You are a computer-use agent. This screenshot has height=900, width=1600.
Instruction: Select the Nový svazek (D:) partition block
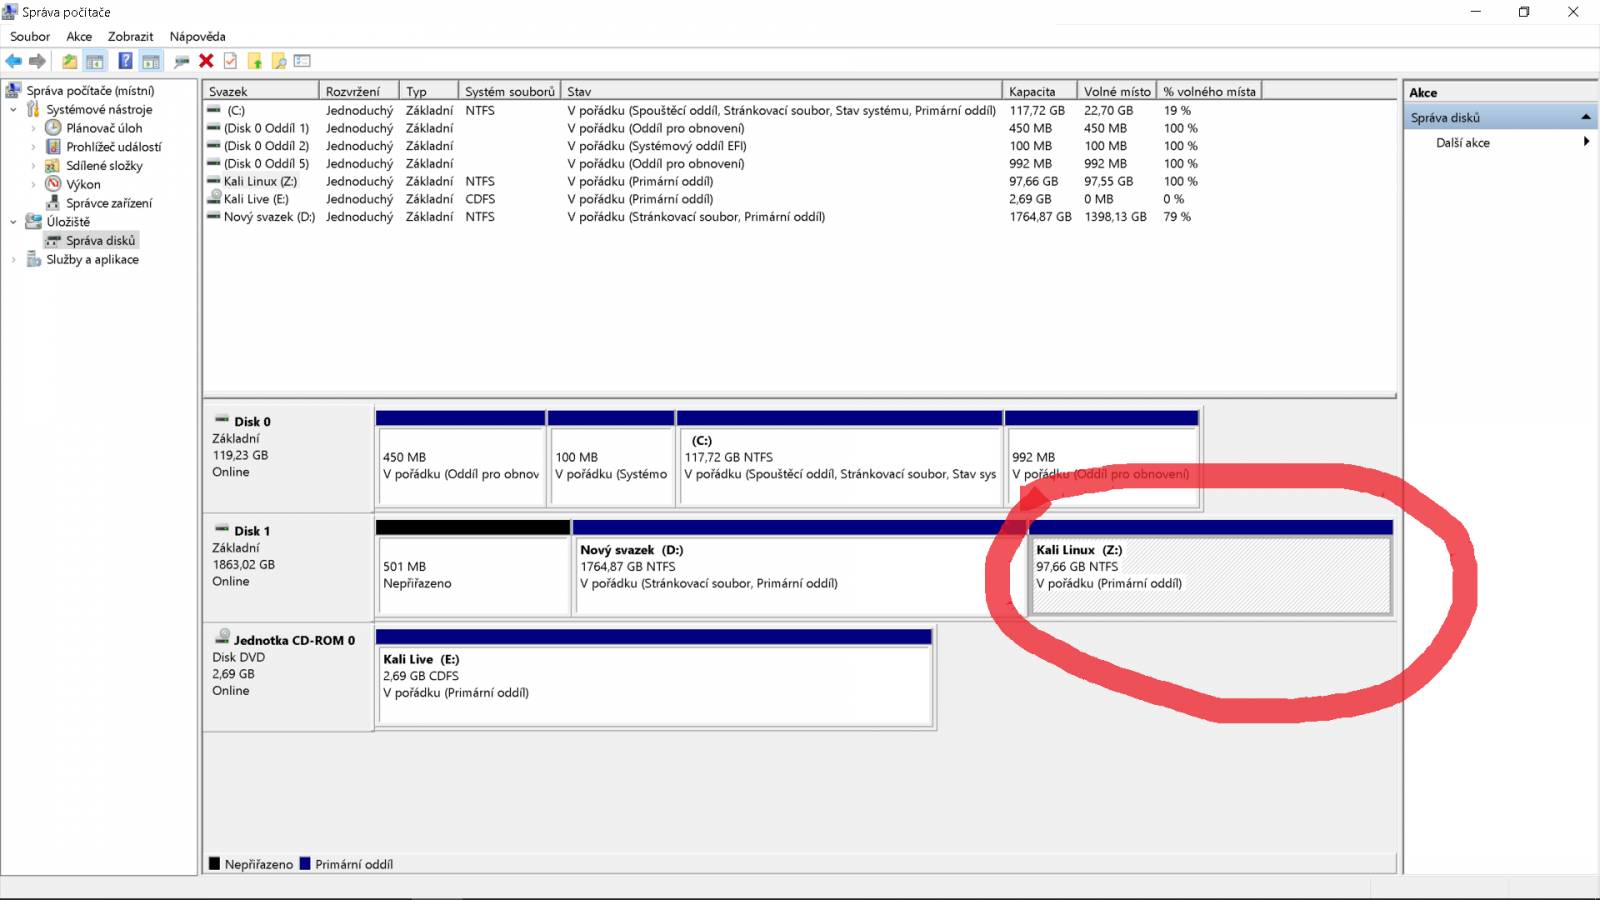[800, 567]
